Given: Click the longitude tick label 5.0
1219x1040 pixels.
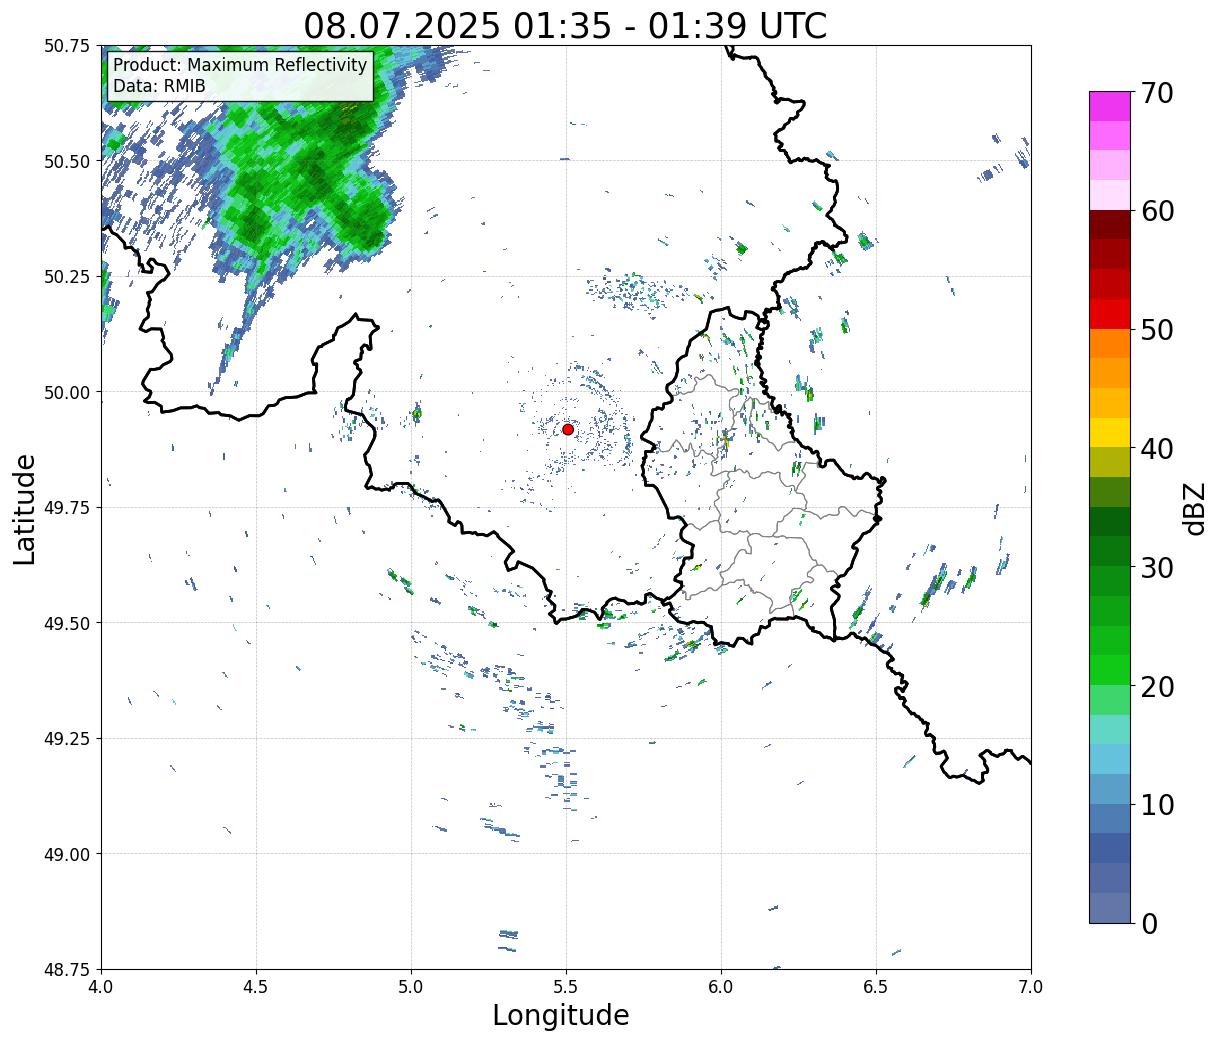Looking at the screenshot, I should point(411,987).
